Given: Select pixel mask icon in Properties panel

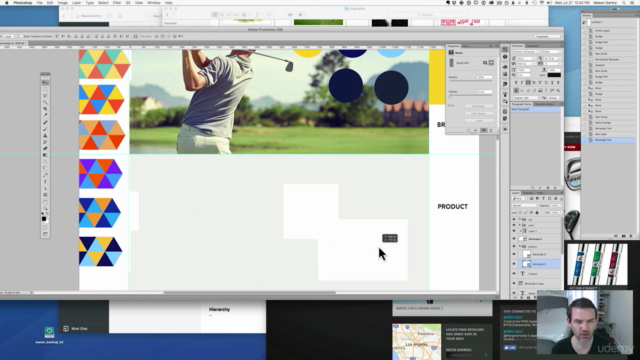Looking at the screenshot, I should (x=485, y=63).
